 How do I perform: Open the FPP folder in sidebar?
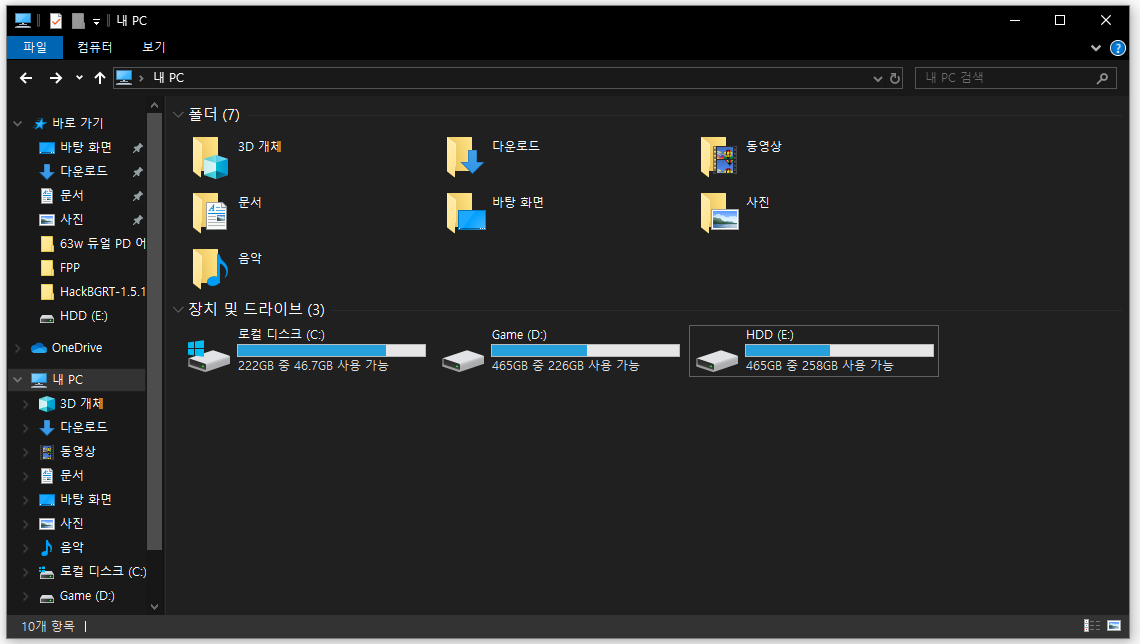[x=70, y=267]
